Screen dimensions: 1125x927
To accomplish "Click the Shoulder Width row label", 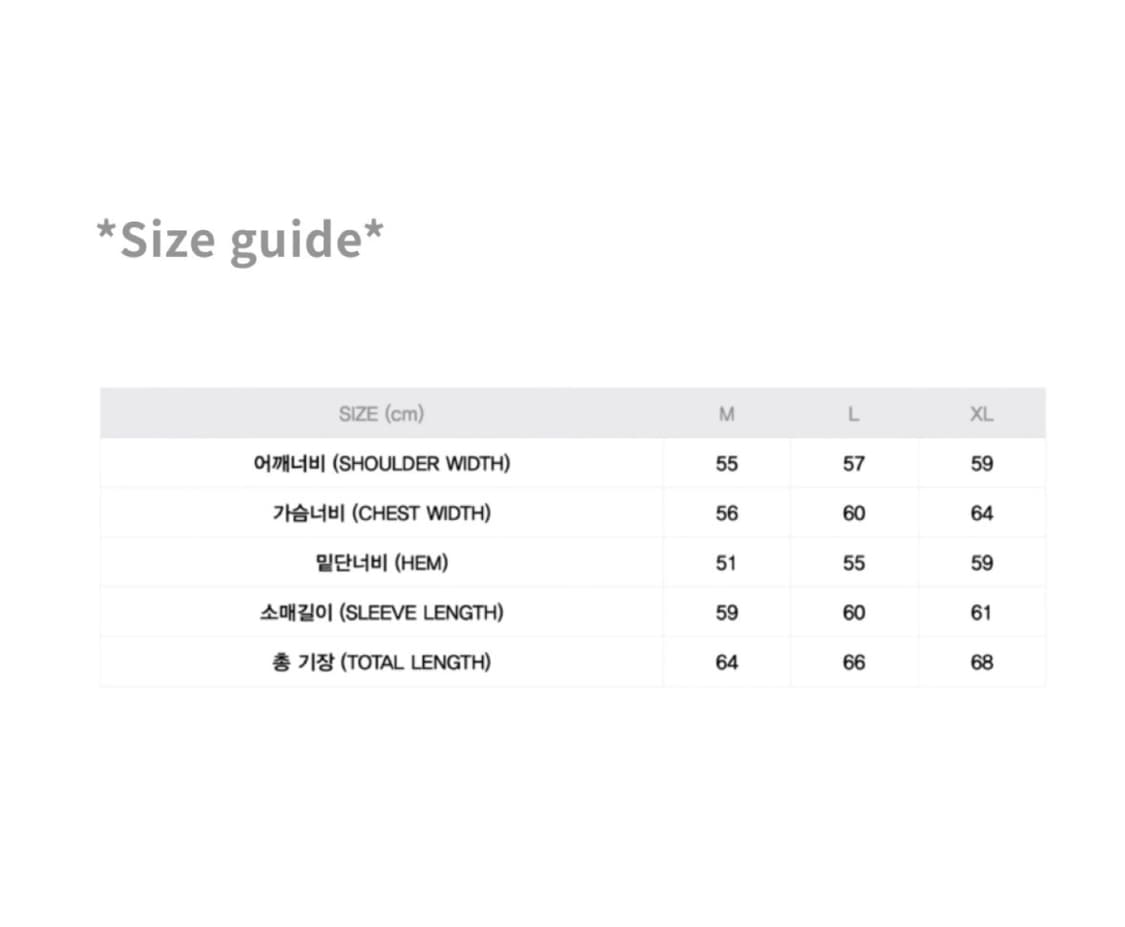I will 382,464.
